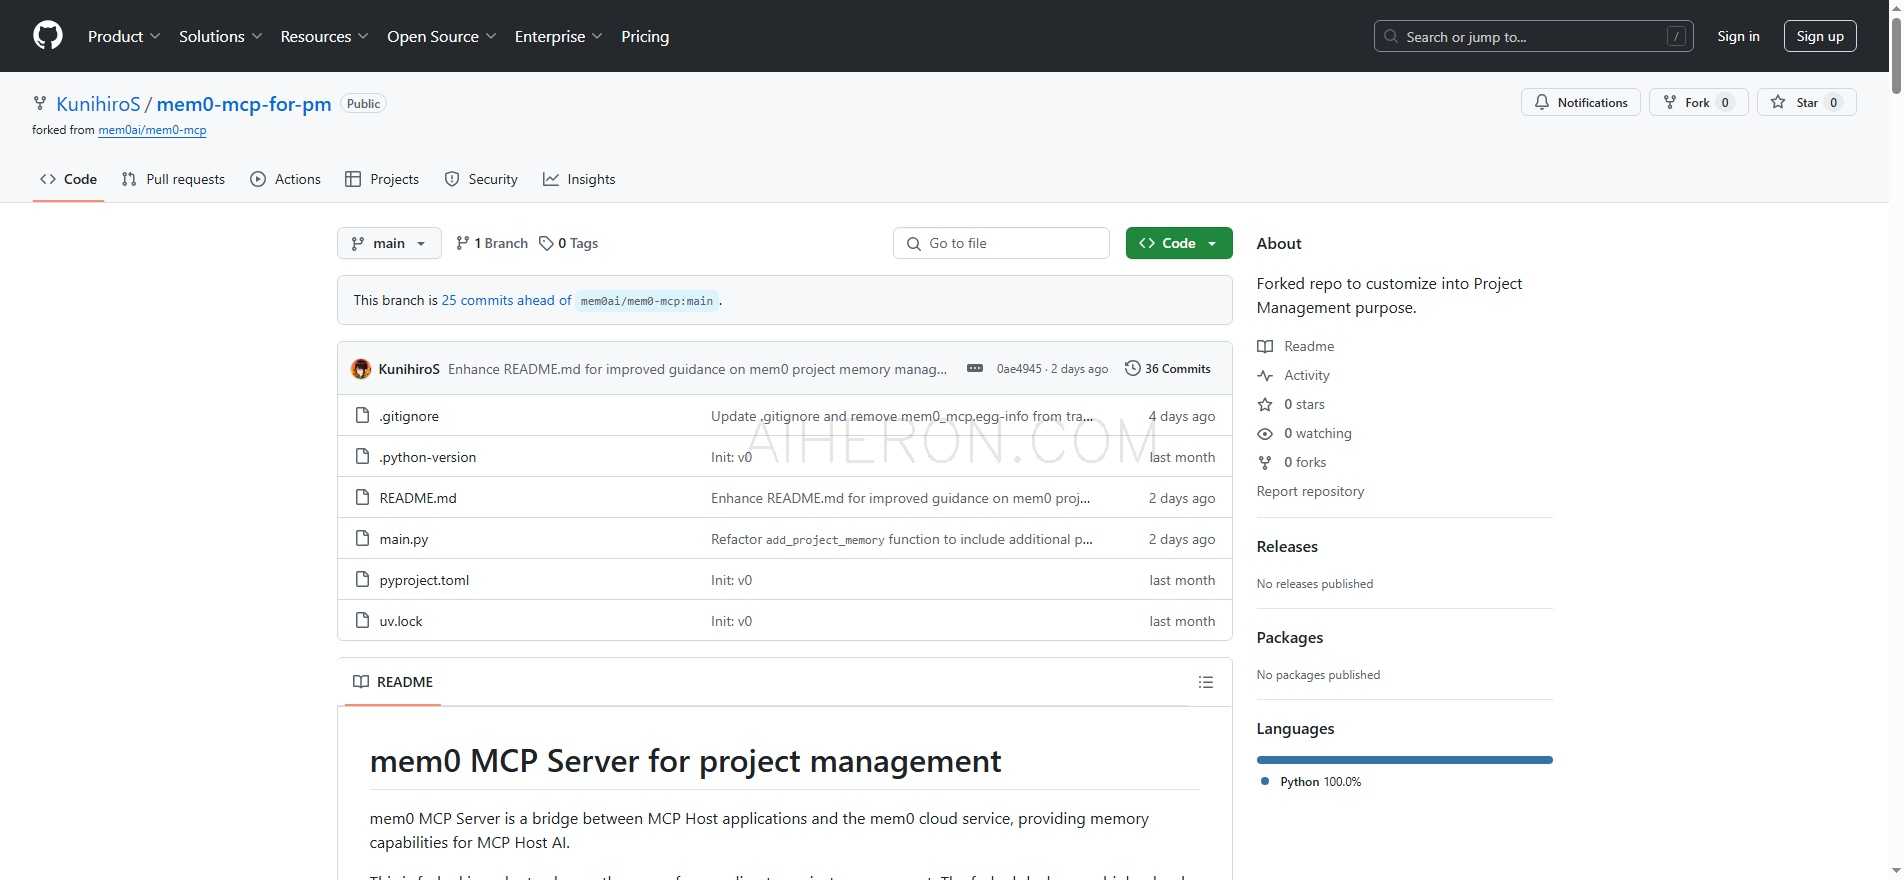This screenshot has width=1904, height=880.
Task: Open the 0ae4945 commit hash link
Action: point(1019,369)
